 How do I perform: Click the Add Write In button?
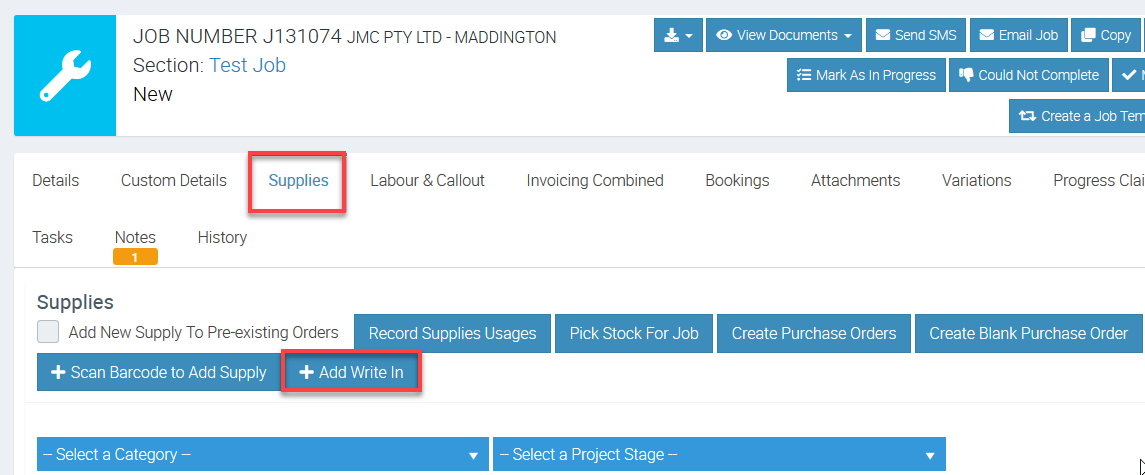(351, 373)
